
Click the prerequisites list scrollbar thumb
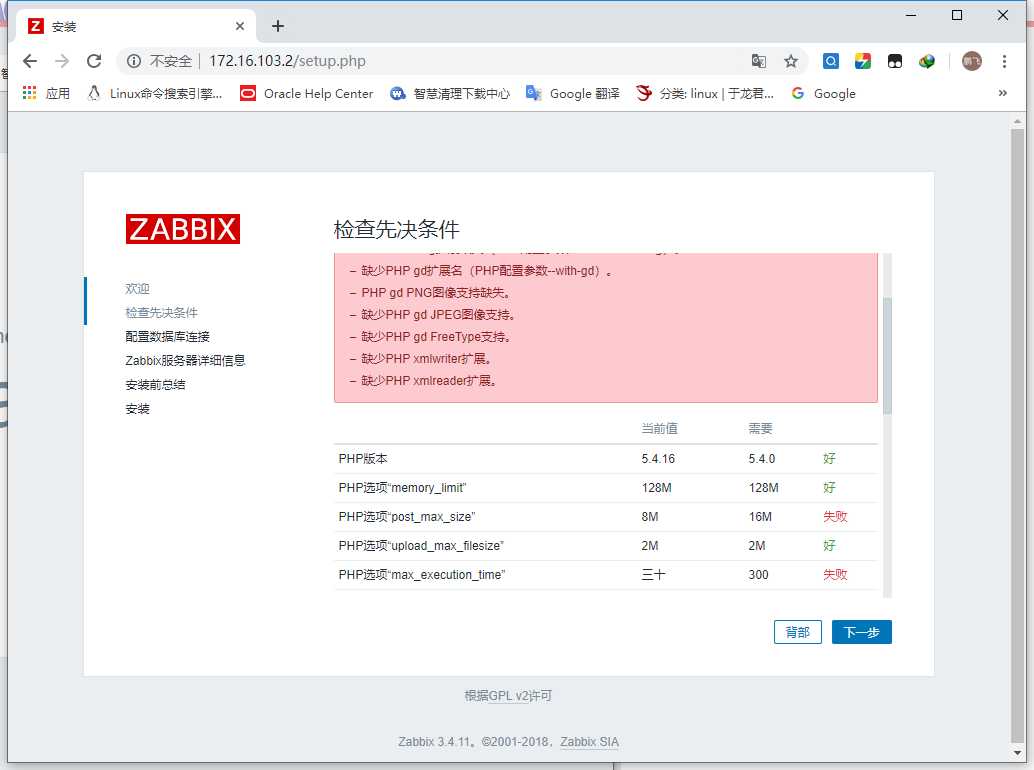(887, 356)
